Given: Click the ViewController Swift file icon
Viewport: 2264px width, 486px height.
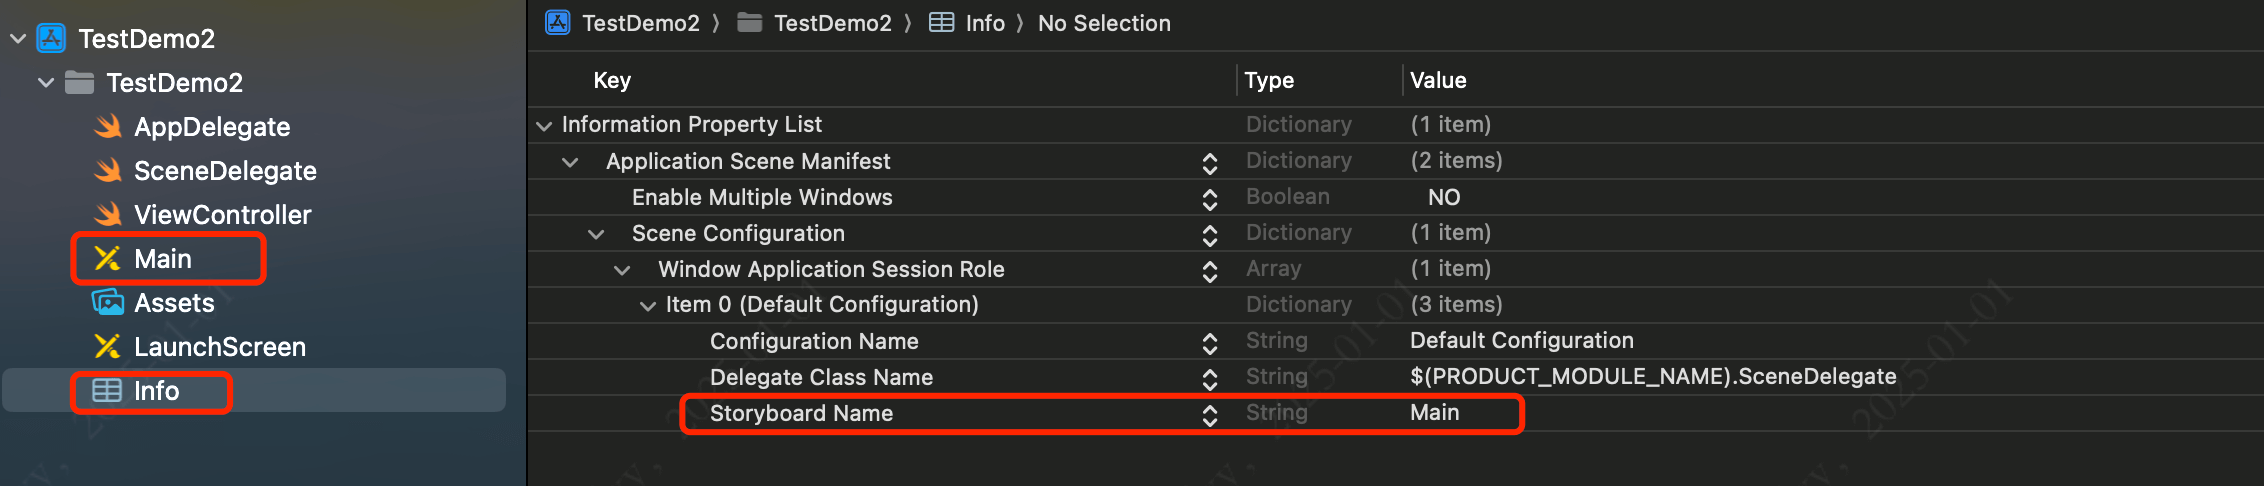Looking at the screenshot, I should [108, 215].
